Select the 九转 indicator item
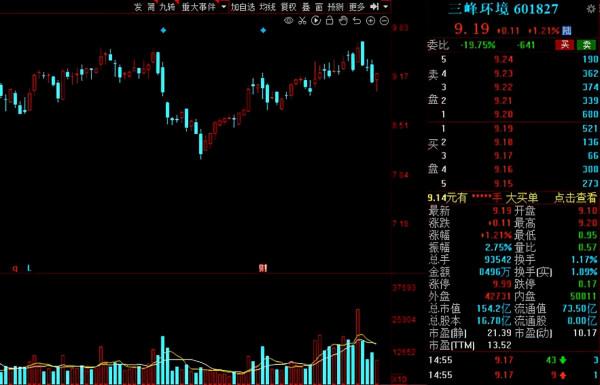The image size is (600, 385). point(167,7)
